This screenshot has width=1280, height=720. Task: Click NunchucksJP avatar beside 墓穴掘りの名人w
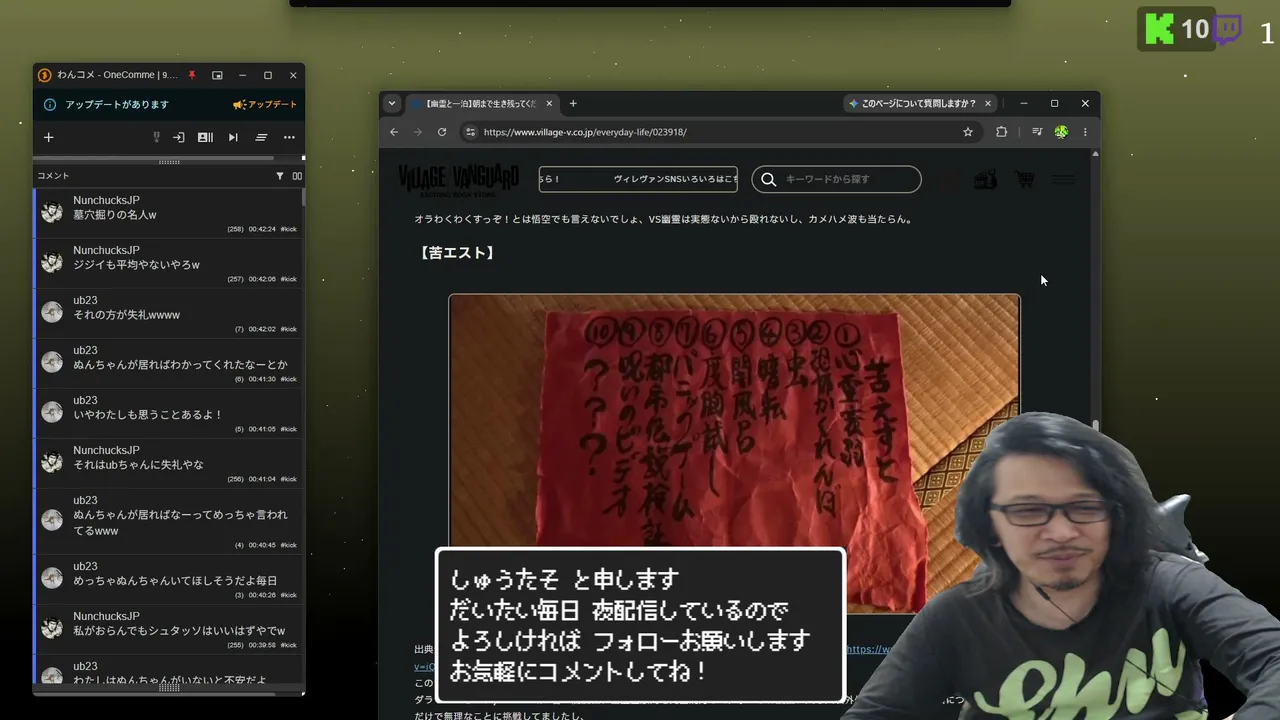pyautogui.click(x=52, y=212)
